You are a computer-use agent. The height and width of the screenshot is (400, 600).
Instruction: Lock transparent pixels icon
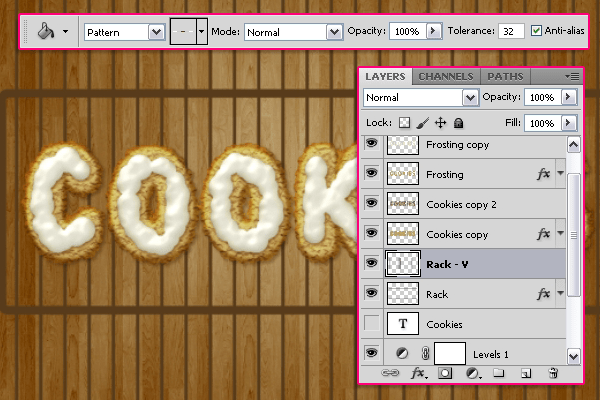[404, 123]
